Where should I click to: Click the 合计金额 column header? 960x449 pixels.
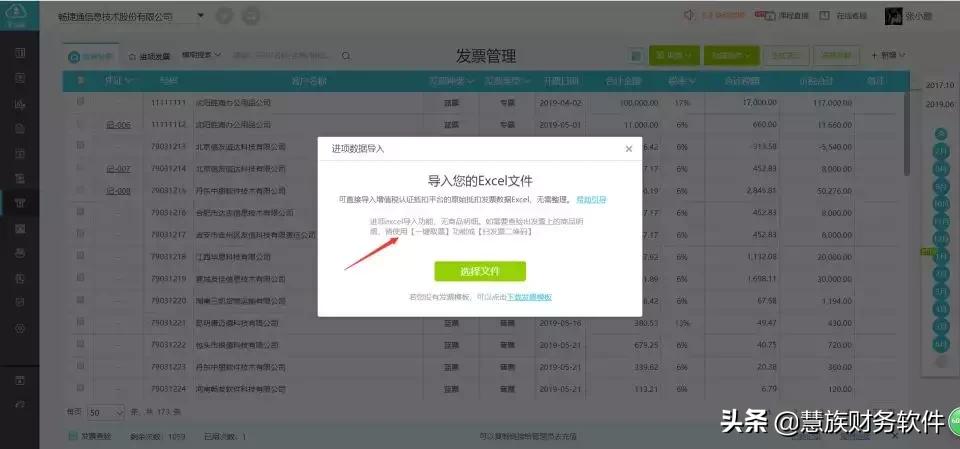pyautogui.click(x=622, y=81)
